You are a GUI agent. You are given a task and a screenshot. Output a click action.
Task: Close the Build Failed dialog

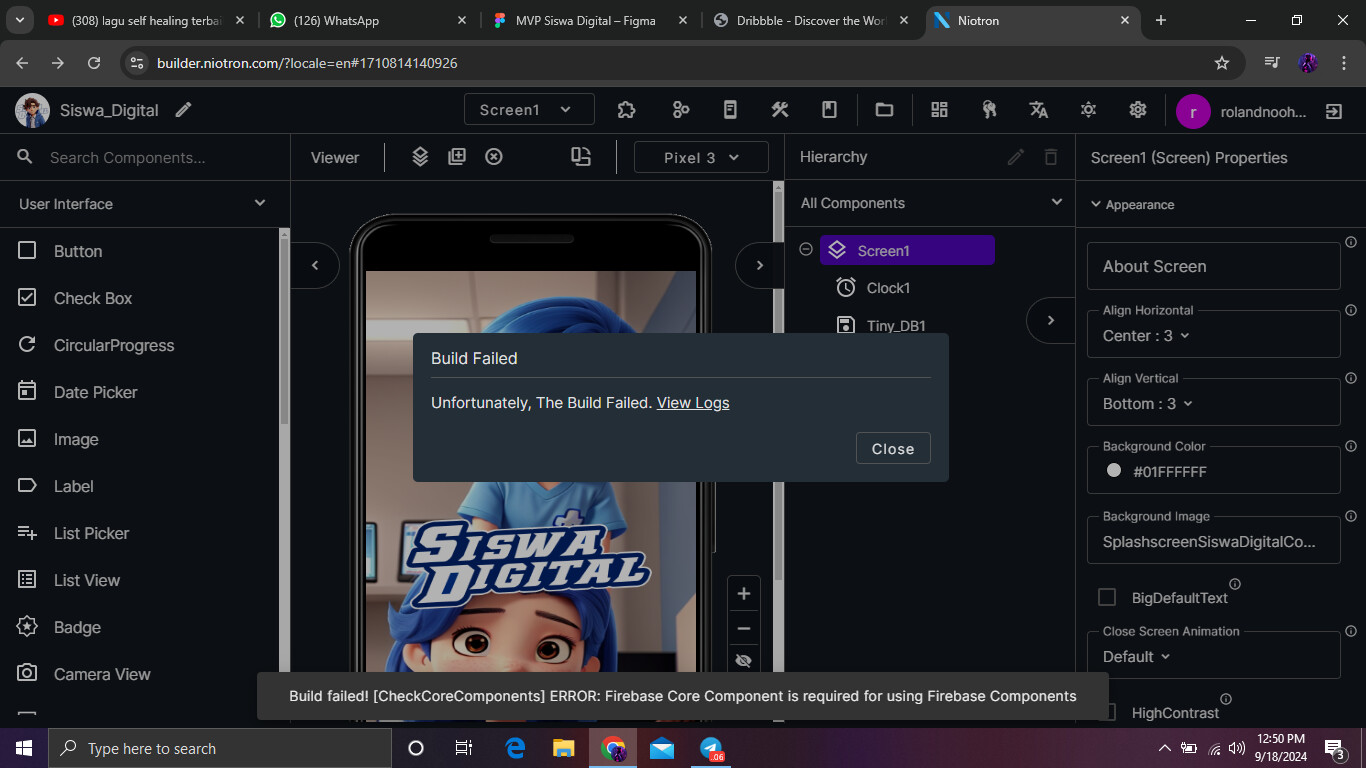point(893,449)
